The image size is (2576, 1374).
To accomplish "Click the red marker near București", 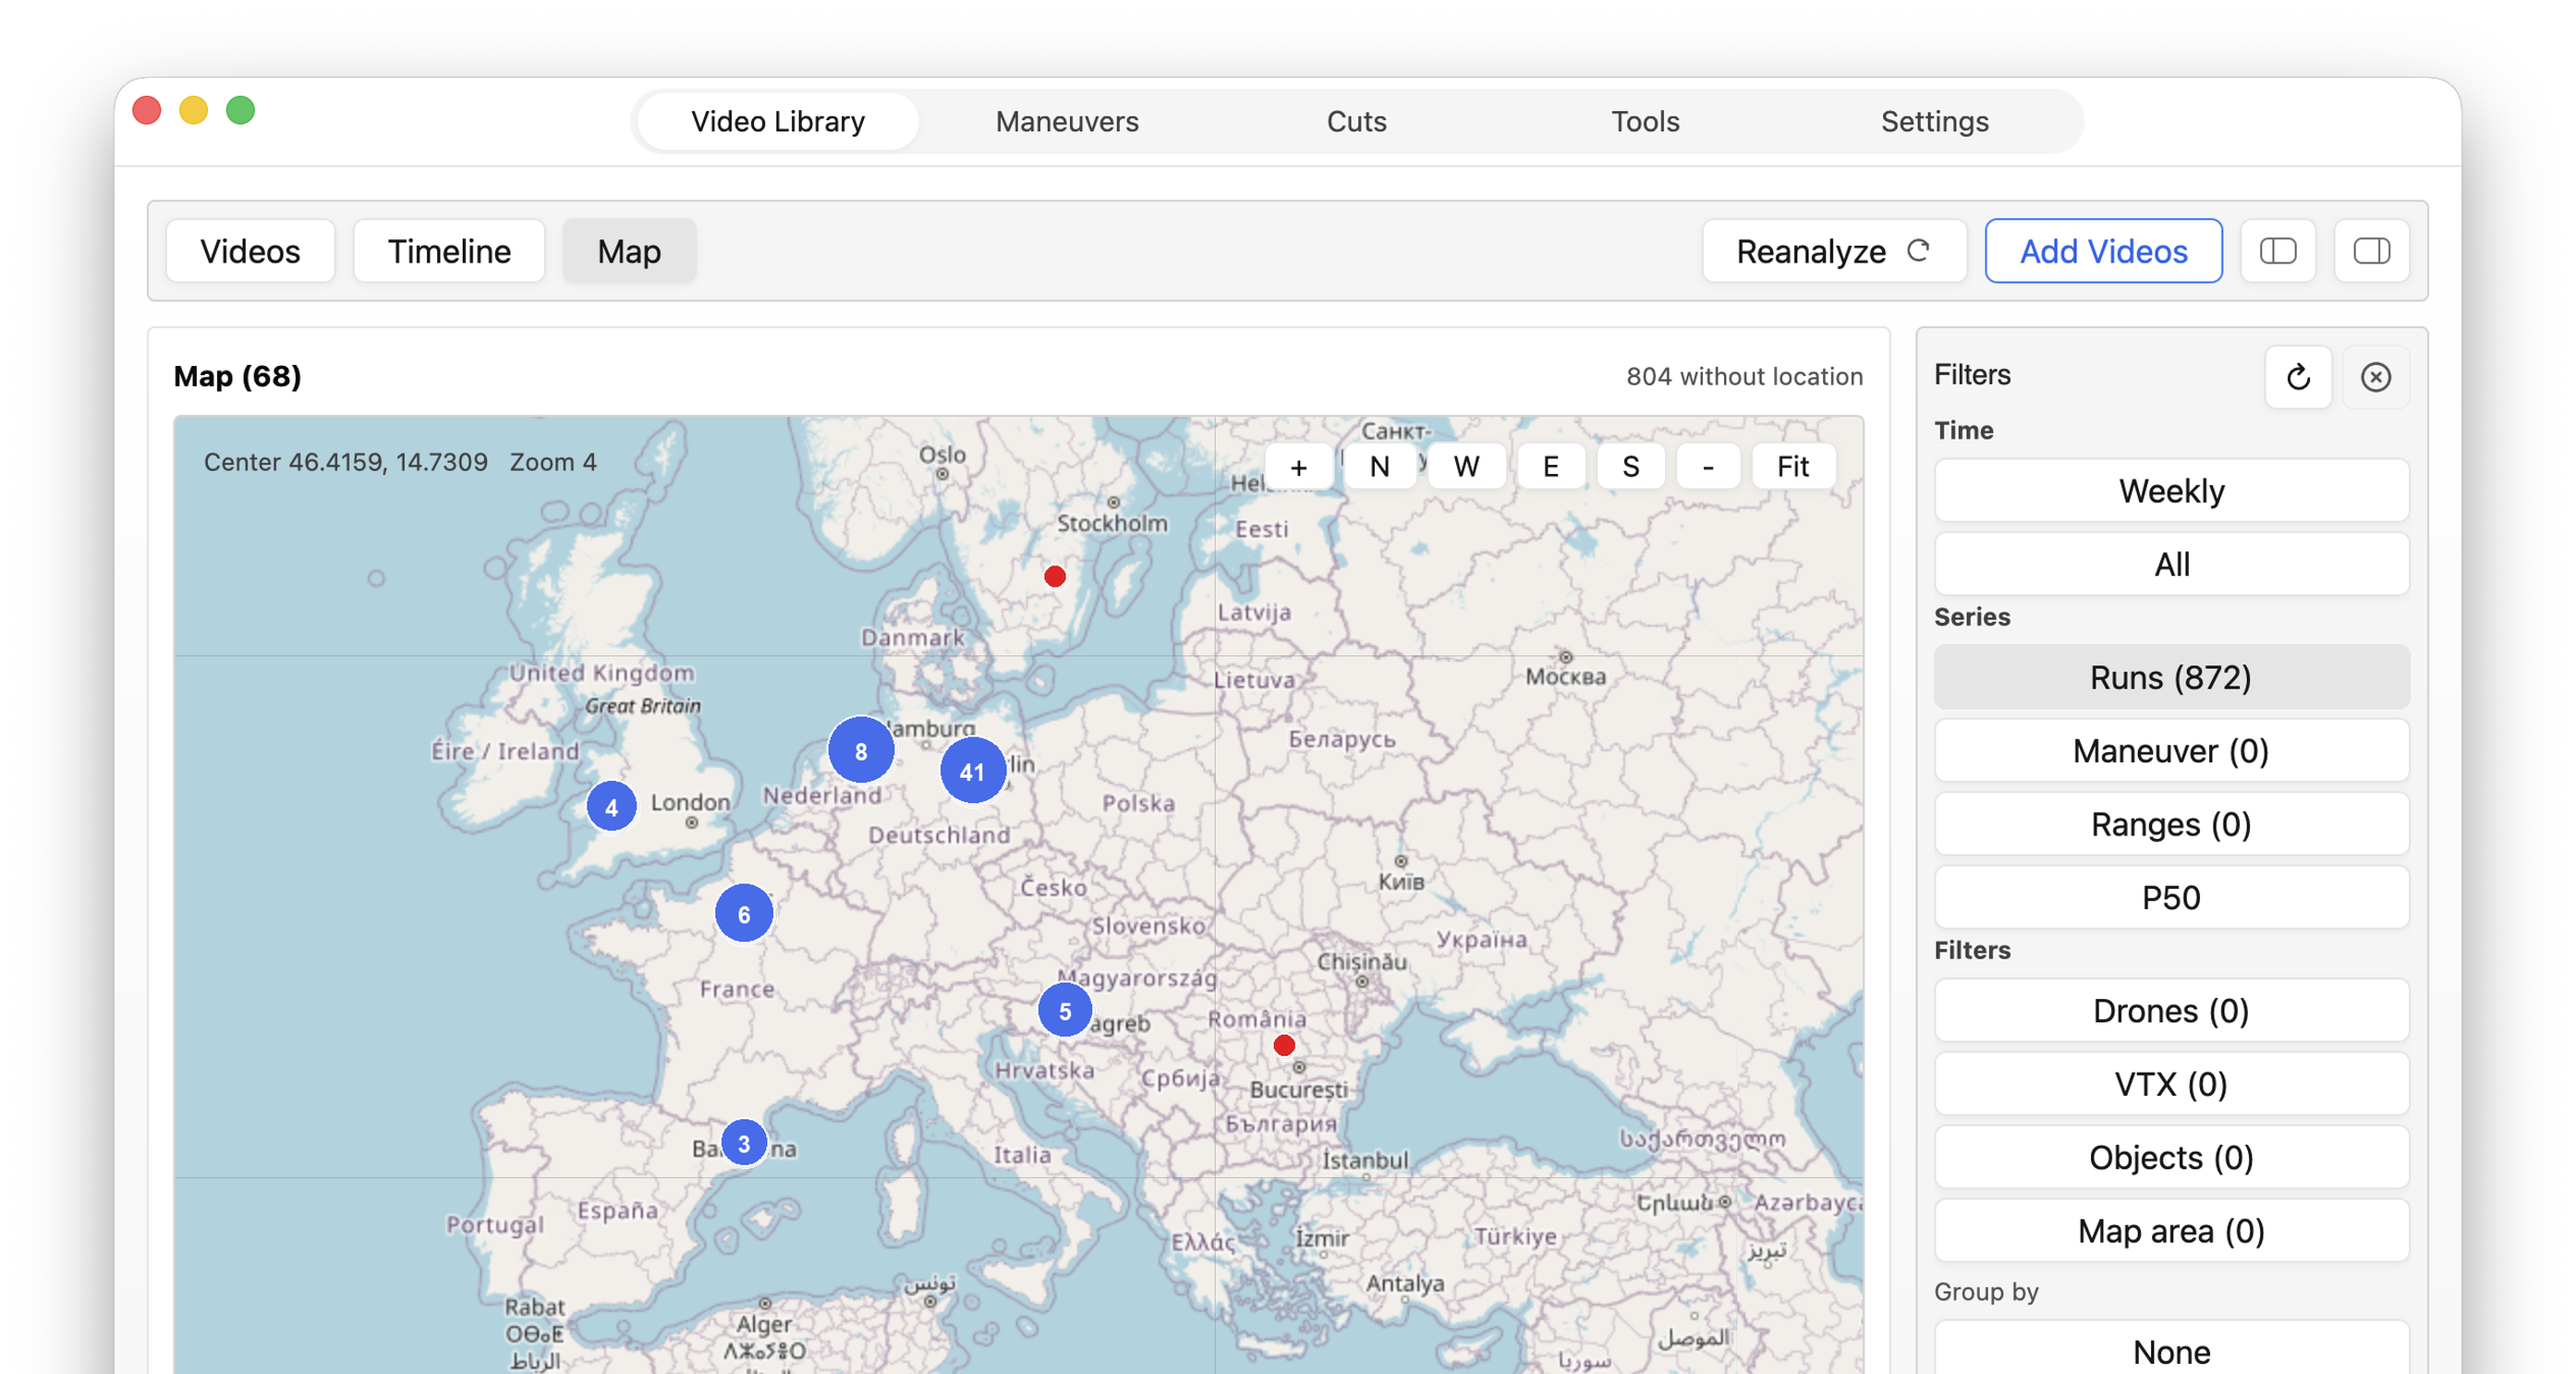I will coord(1285,1046).
